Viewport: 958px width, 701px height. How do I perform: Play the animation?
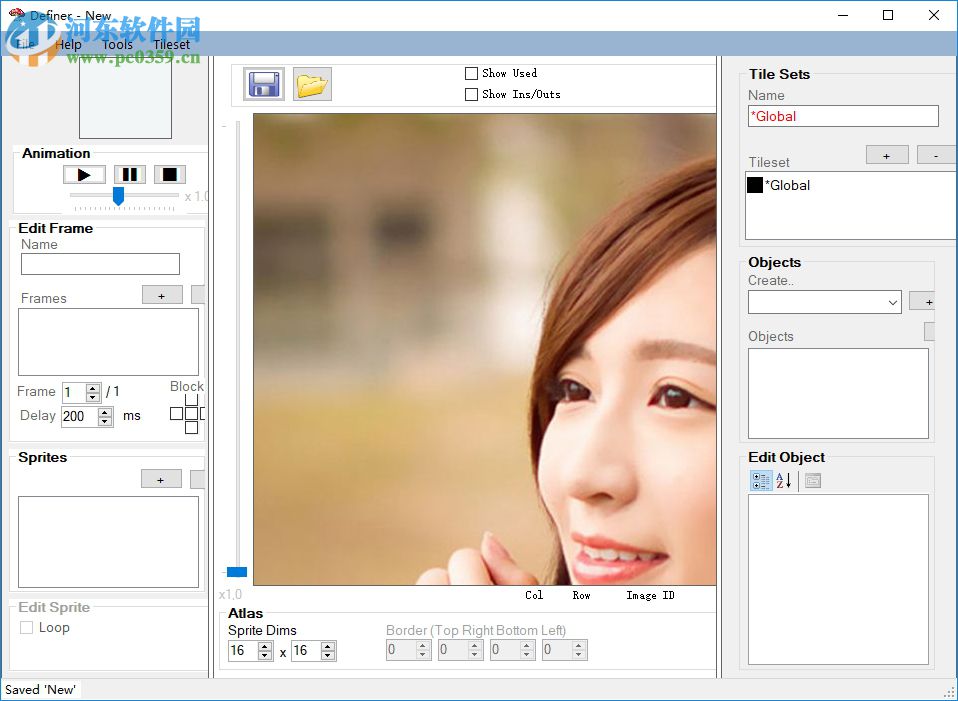pyautogui.click(x=84, y=174)
